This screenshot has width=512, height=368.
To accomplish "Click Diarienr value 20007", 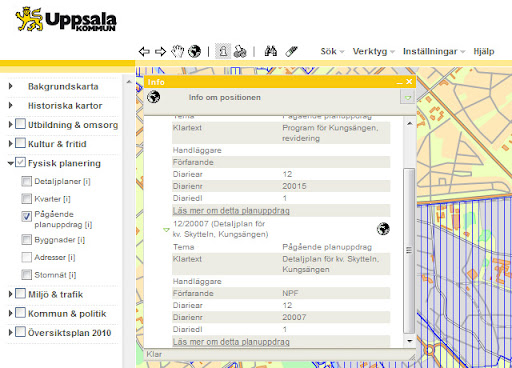I will 294,317.
